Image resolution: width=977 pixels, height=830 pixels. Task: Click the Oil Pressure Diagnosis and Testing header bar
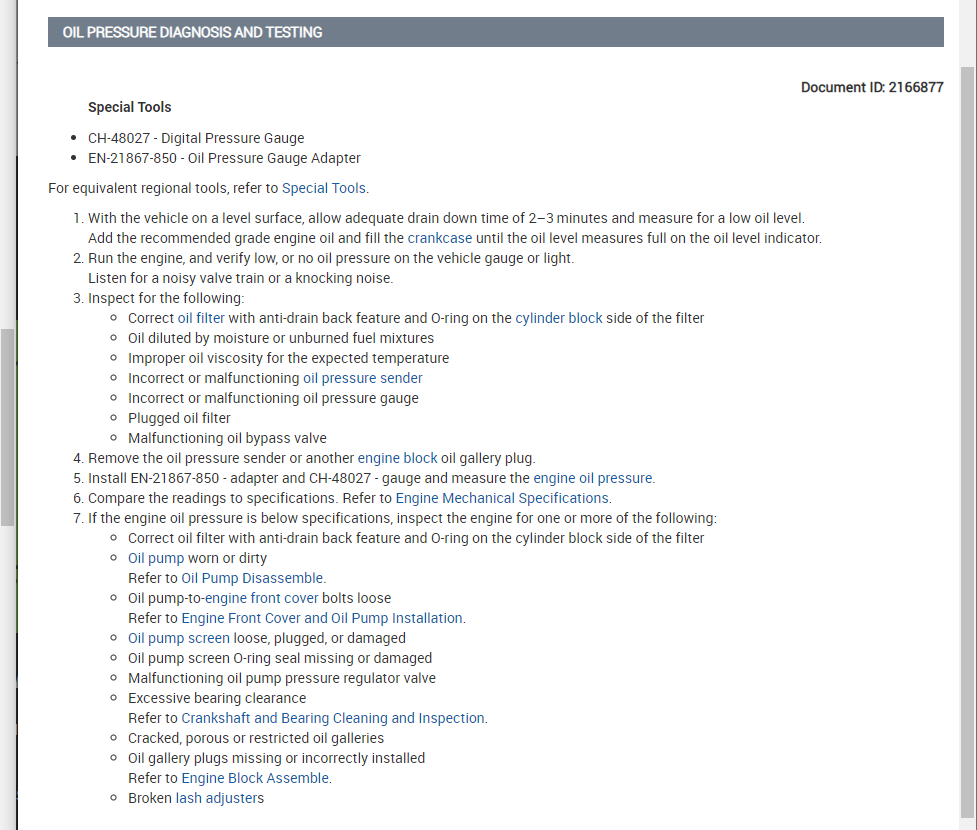[x=495, y=32]
